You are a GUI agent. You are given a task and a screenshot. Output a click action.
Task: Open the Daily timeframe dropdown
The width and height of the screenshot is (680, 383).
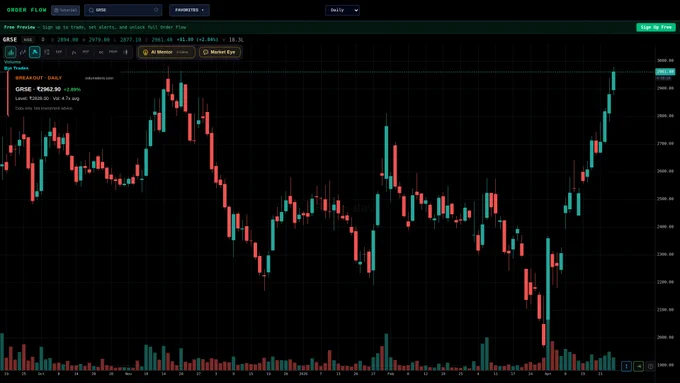342,10
